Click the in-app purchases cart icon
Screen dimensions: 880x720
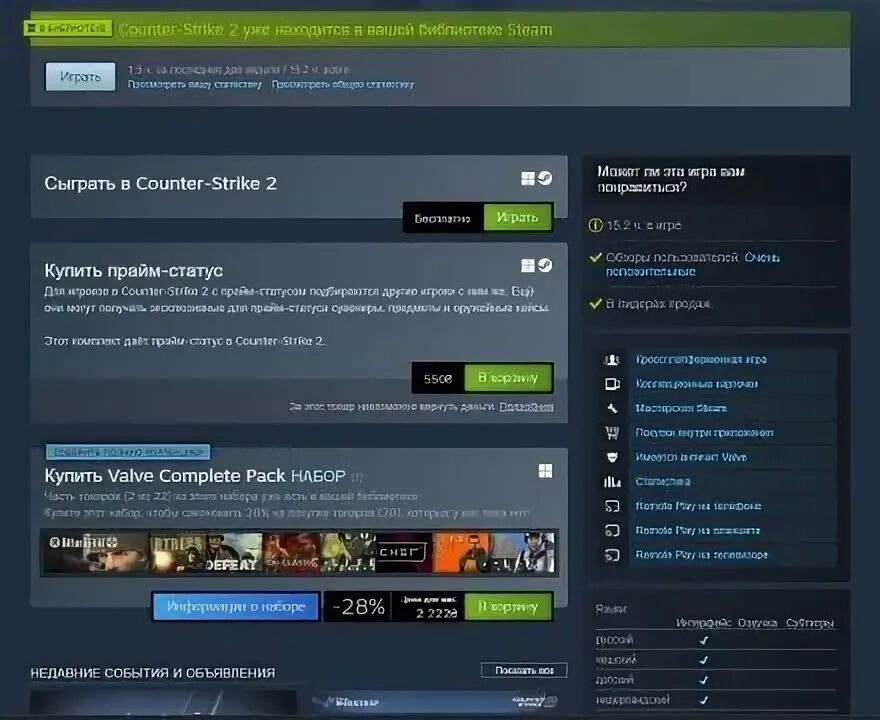click(x=612, y=433)
